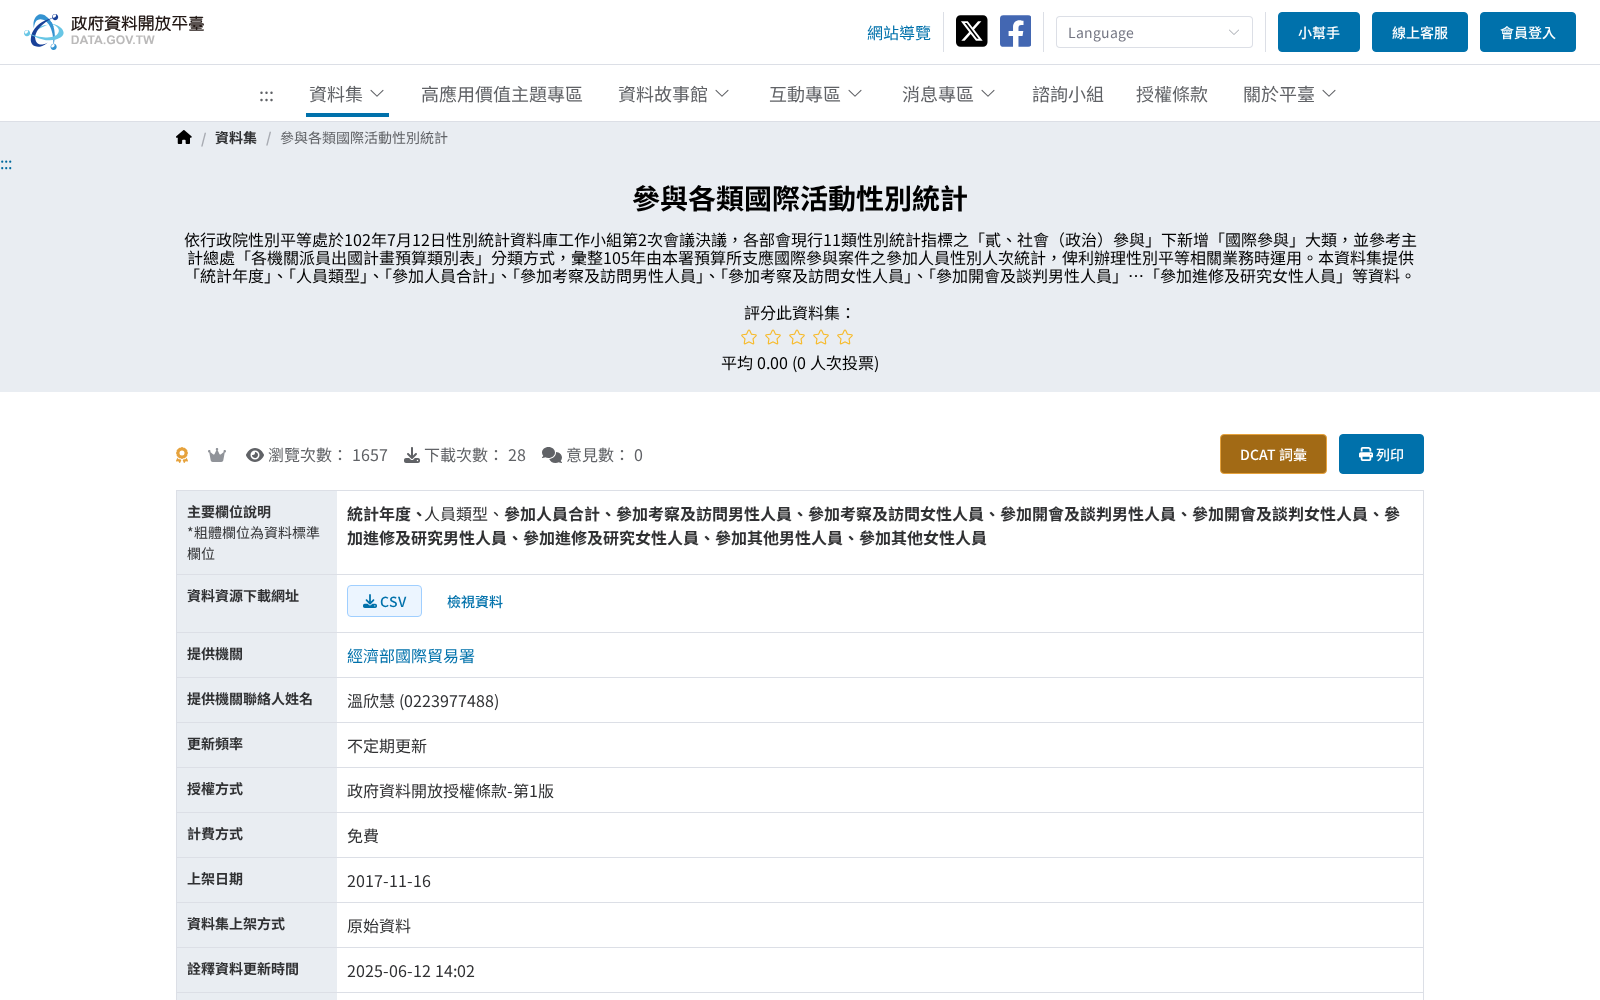This screenshot has width=1600, height=1000.
Task: Open the 諮詢小組 menu item
Action: coord(1068,94)
